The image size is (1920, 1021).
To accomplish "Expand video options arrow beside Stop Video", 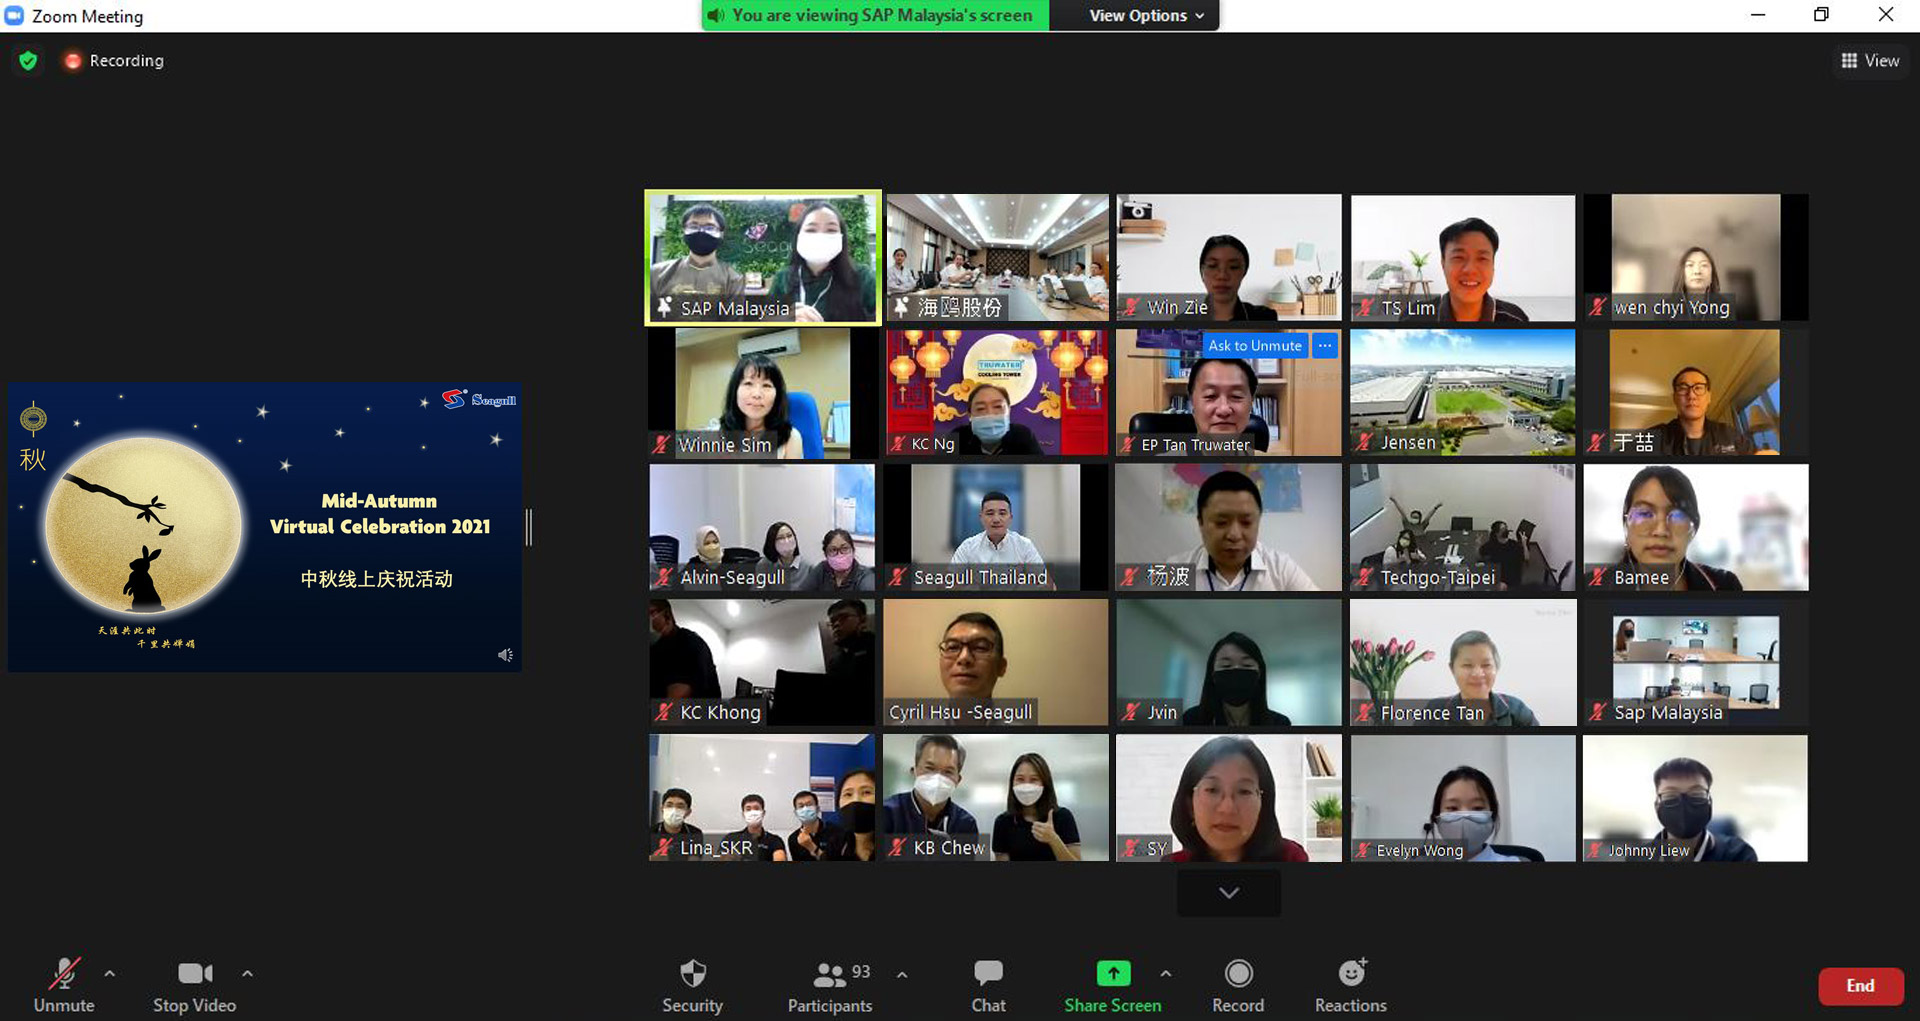I will pos(247,973).
